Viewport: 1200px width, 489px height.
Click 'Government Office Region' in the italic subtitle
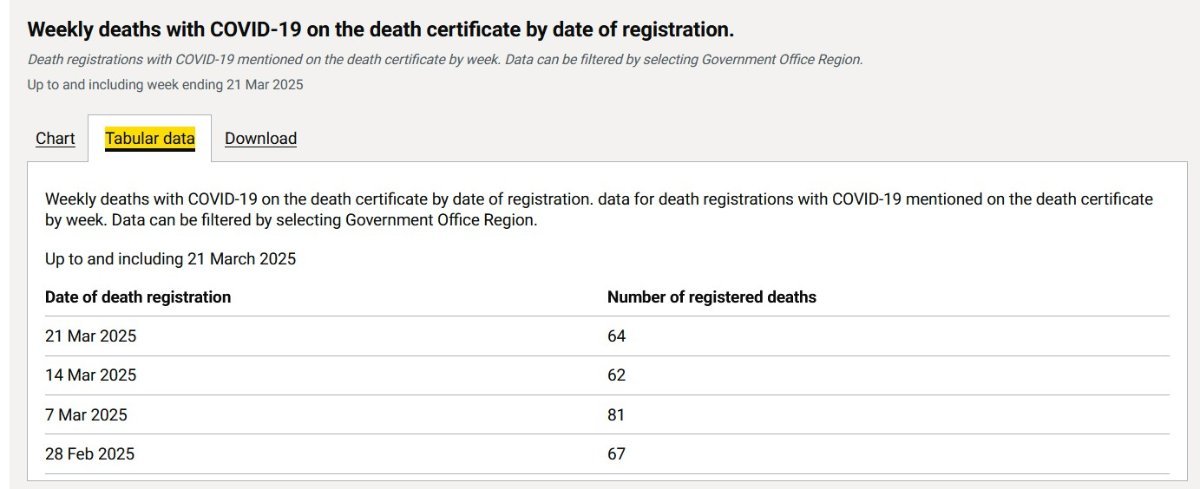(x=781, y=59)
